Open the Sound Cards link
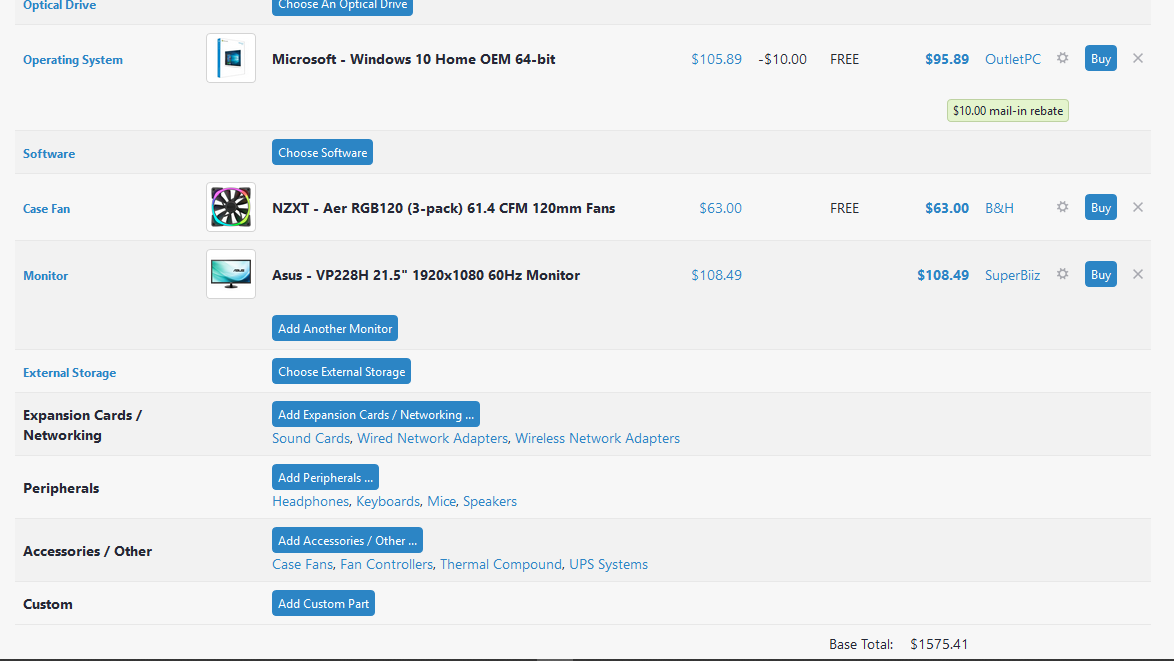 [x=311, y=438]
